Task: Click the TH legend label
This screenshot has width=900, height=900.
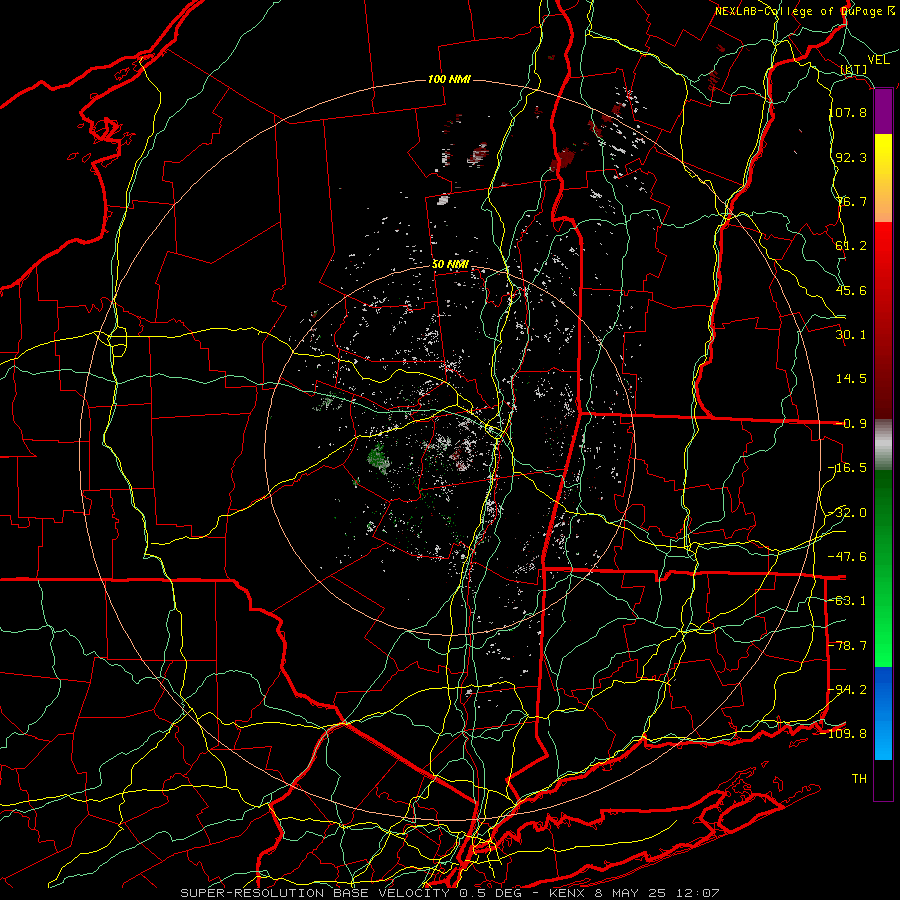Action: click(x=859, y=779)
